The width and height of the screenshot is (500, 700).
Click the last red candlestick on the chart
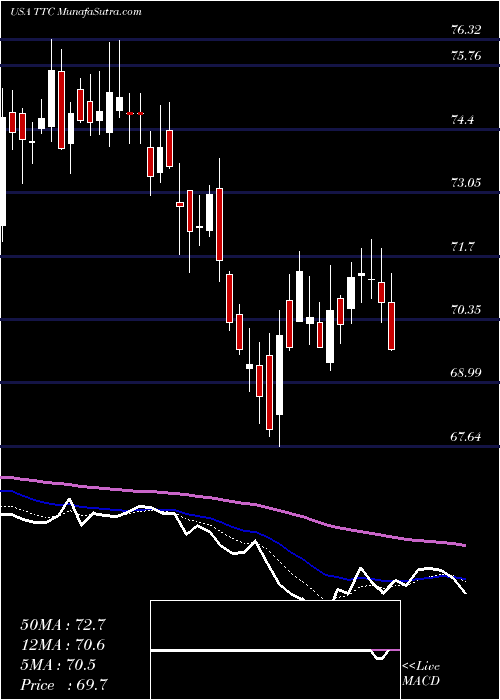click(x=392, y=326)
